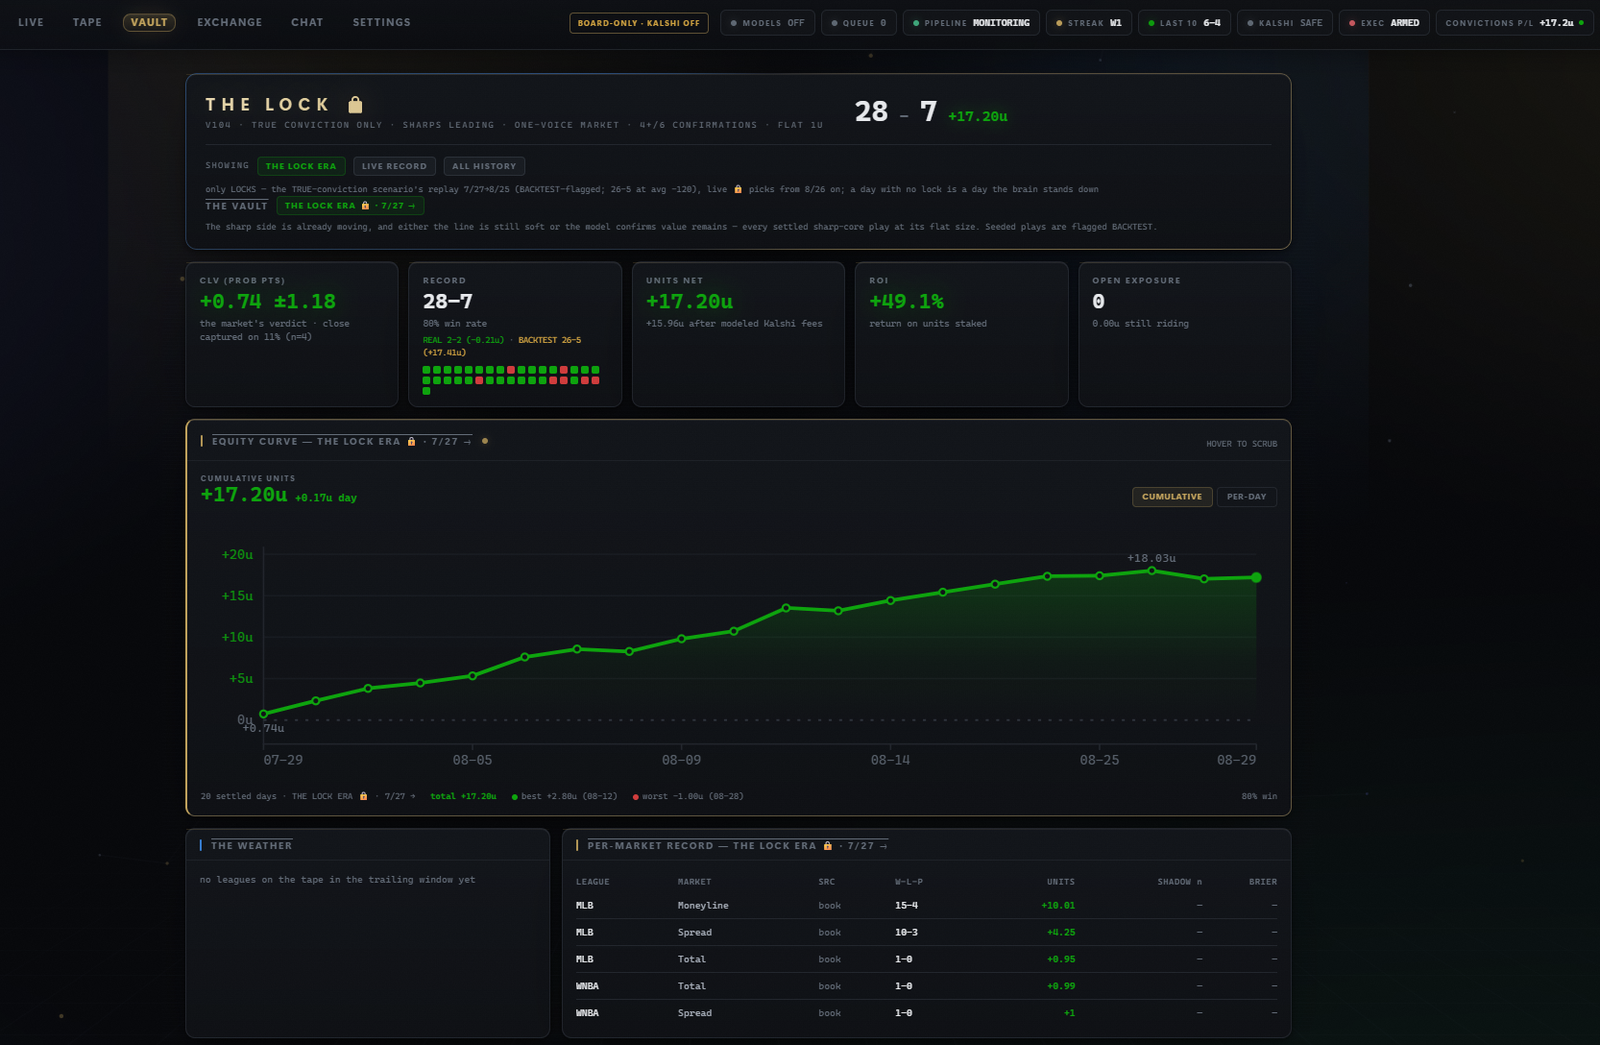This screenshot has width=1600, height=1045.
Task: Click the WNBA Total row's +0.99 units
Action: [1061, 987]
